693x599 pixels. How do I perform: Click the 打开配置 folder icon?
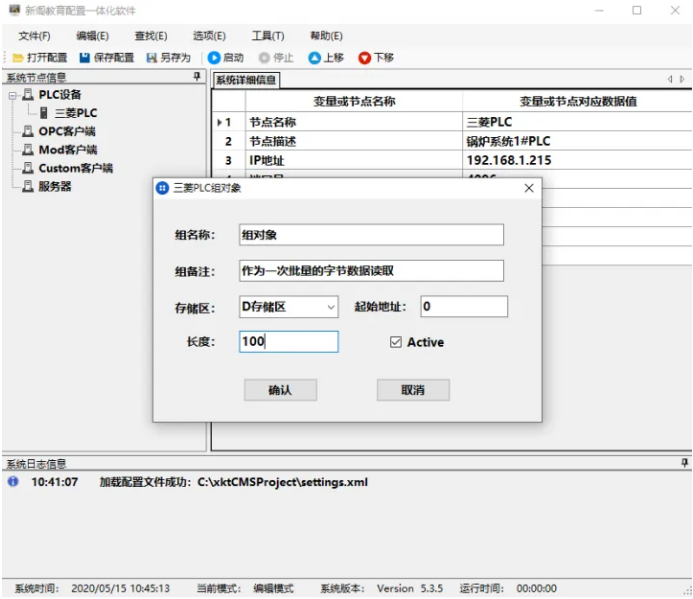click(x=18, y=58)
